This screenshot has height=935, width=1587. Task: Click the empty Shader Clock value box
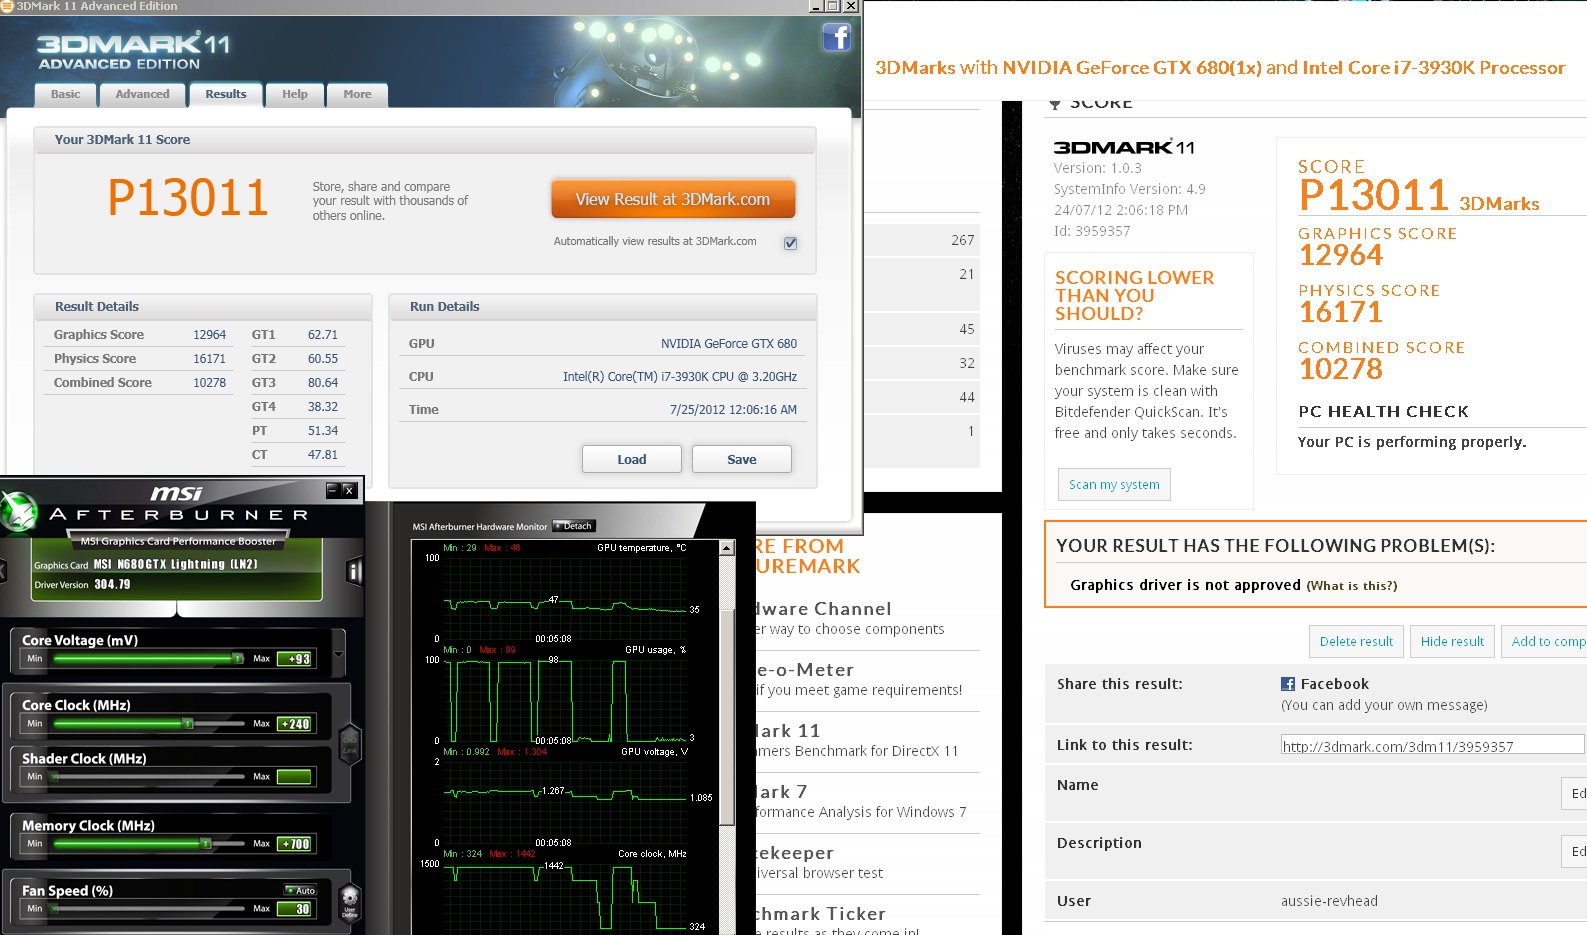click(x=295, y=777)
